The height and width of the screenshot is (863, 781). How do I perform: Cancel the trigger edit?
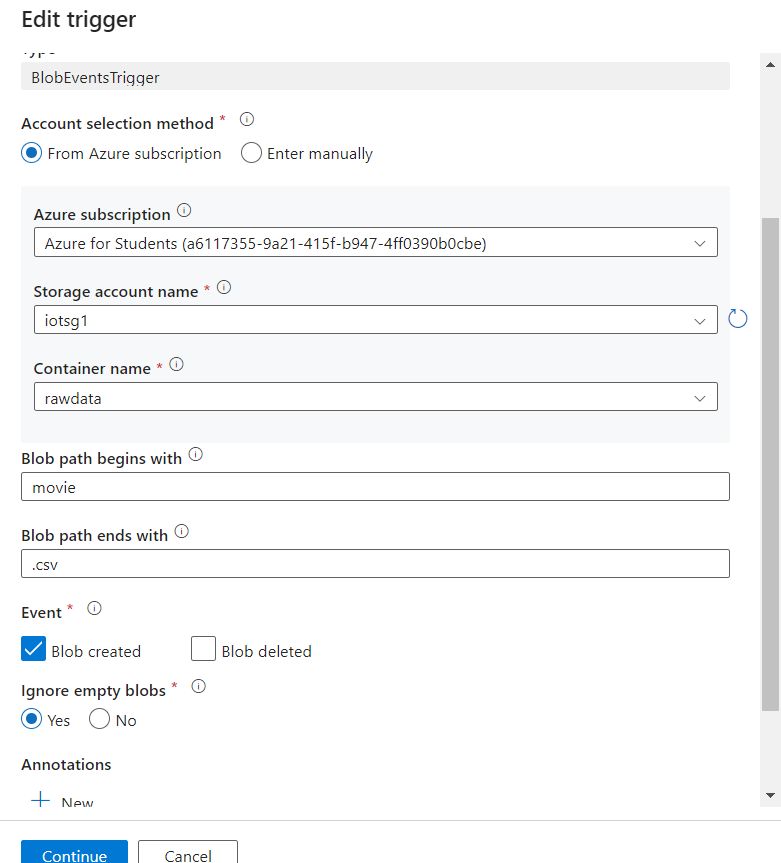point(187,855)
